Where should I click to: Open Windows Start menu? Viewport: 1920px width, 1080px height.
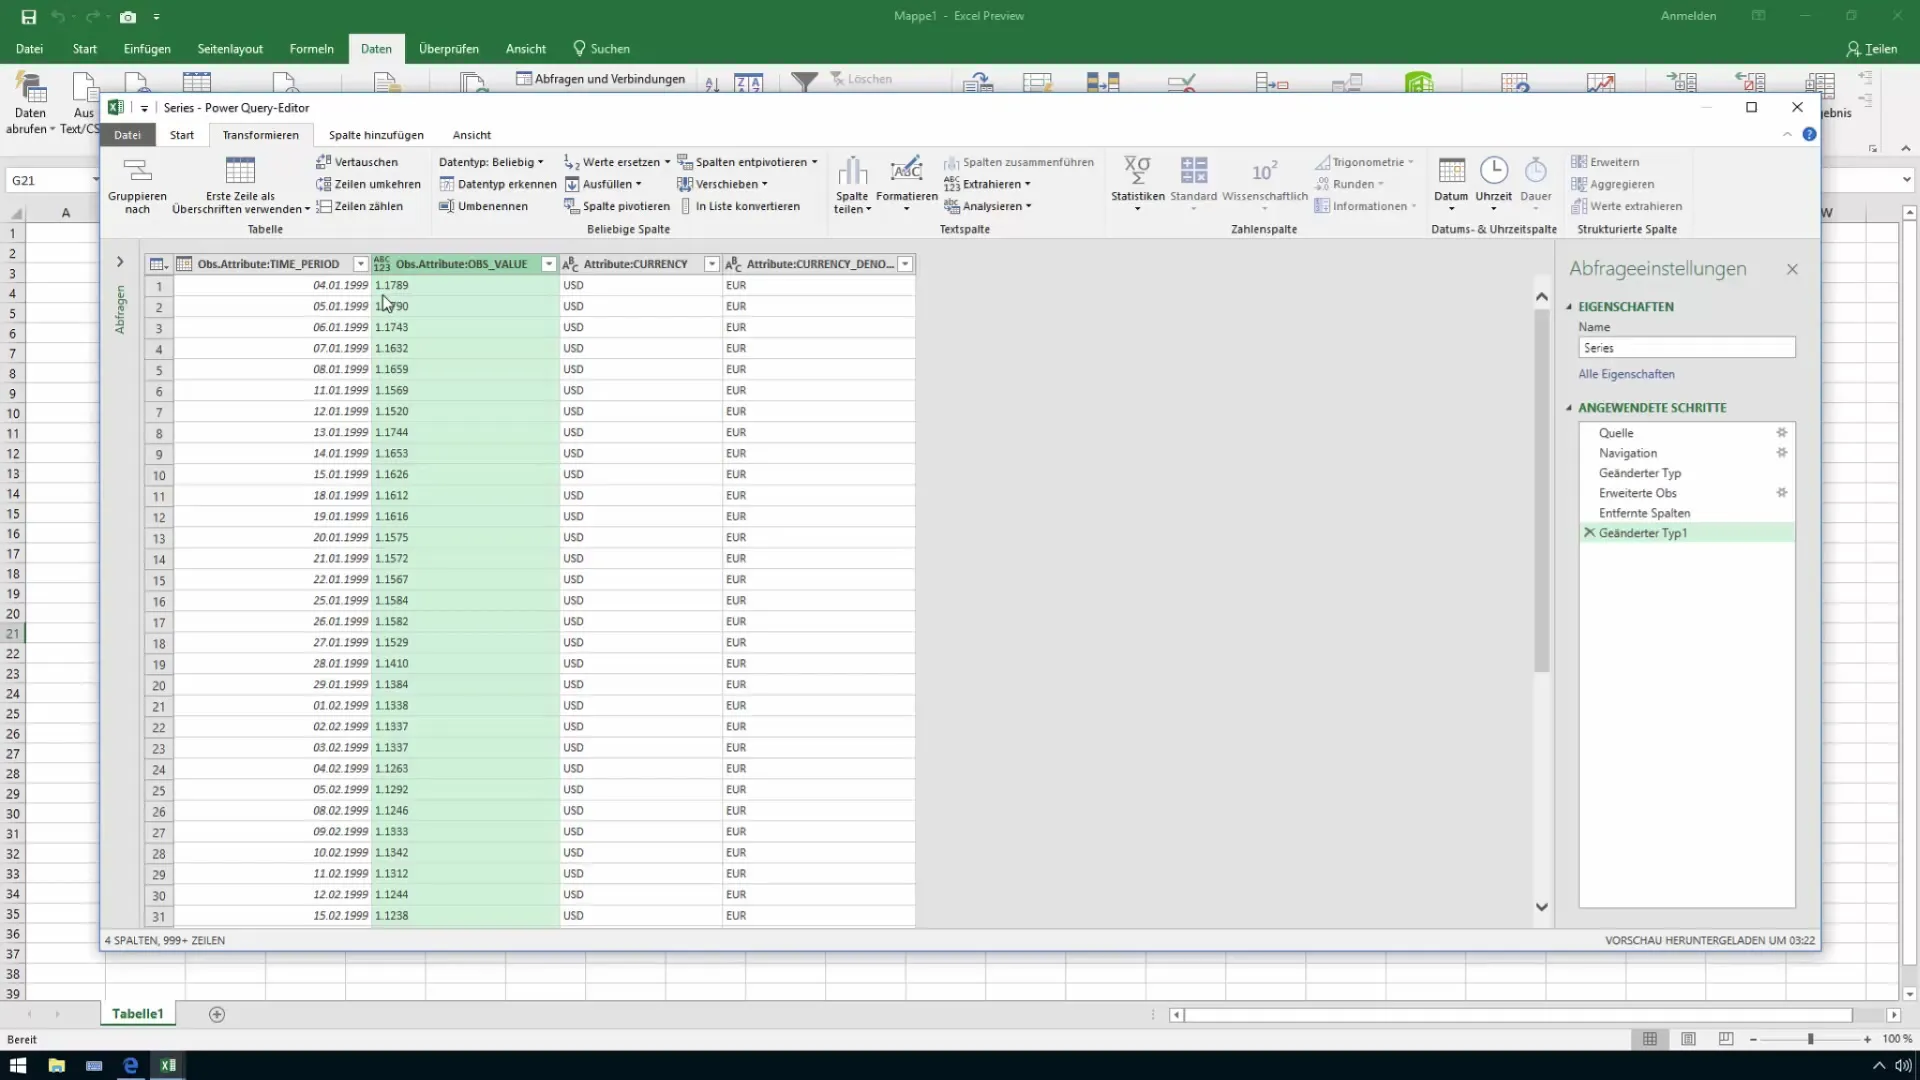tap(17, 1065)
